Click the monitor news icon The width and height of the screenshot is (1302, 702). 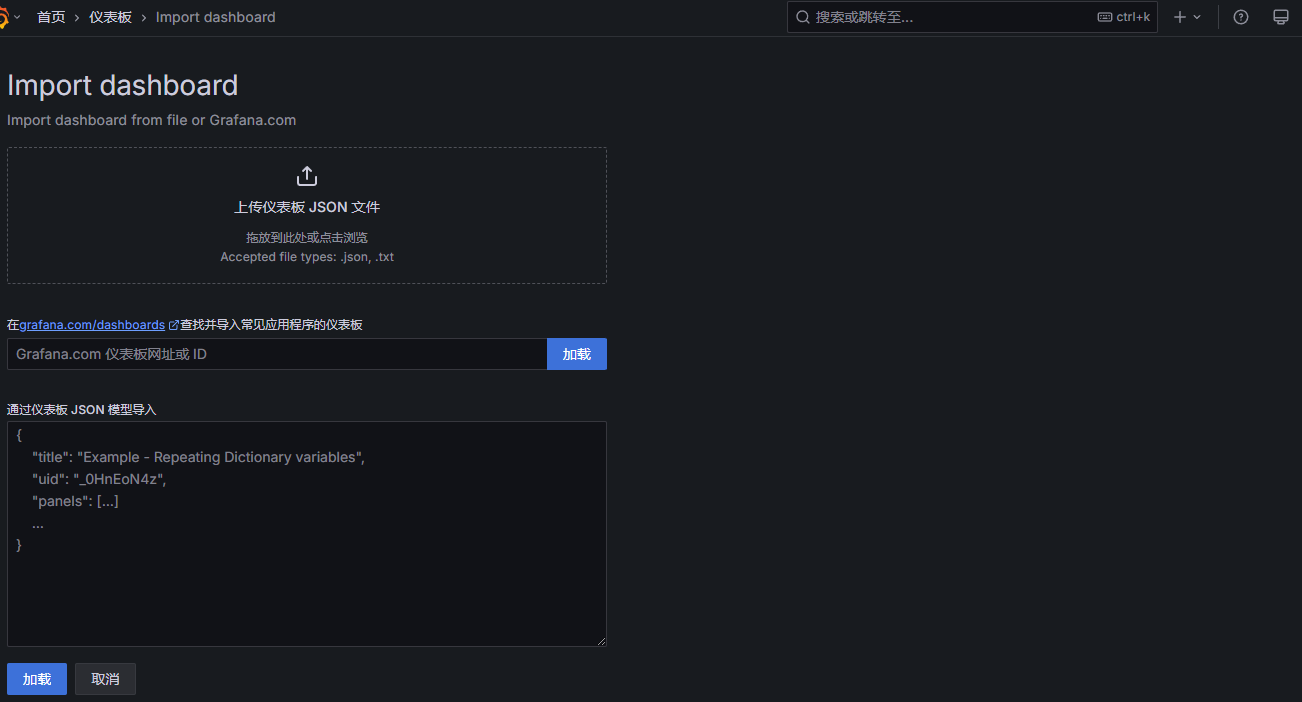(1280, 17)
